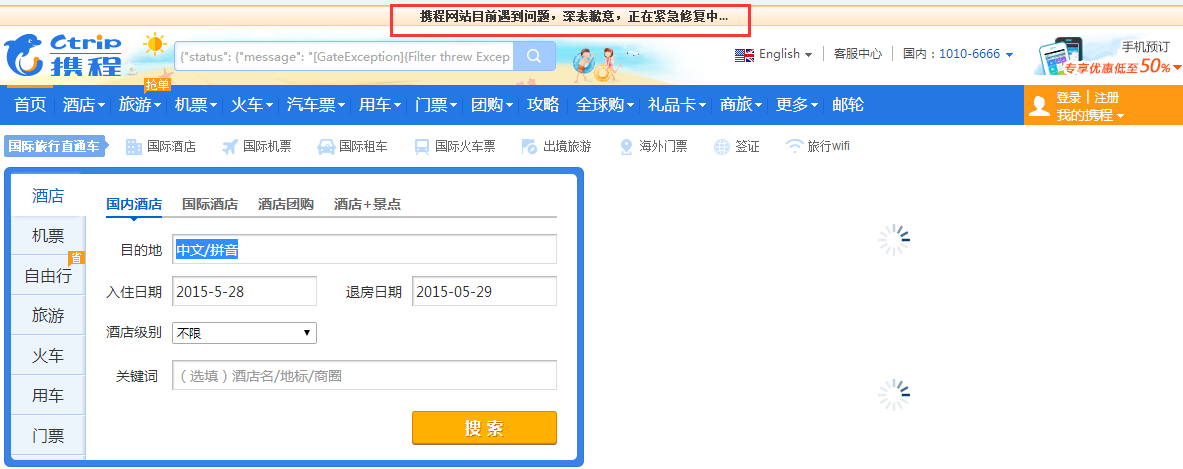Click the 国际火车票 train icon
1183x469 pixels.
tap(422, 146)
